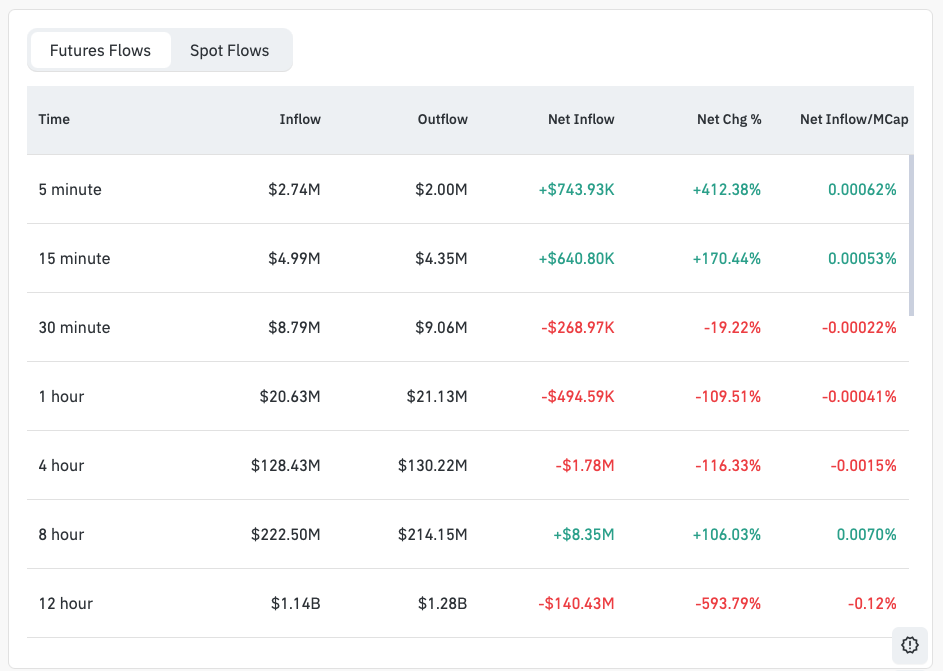Select the Futures Flows tab

click(100, 50)
